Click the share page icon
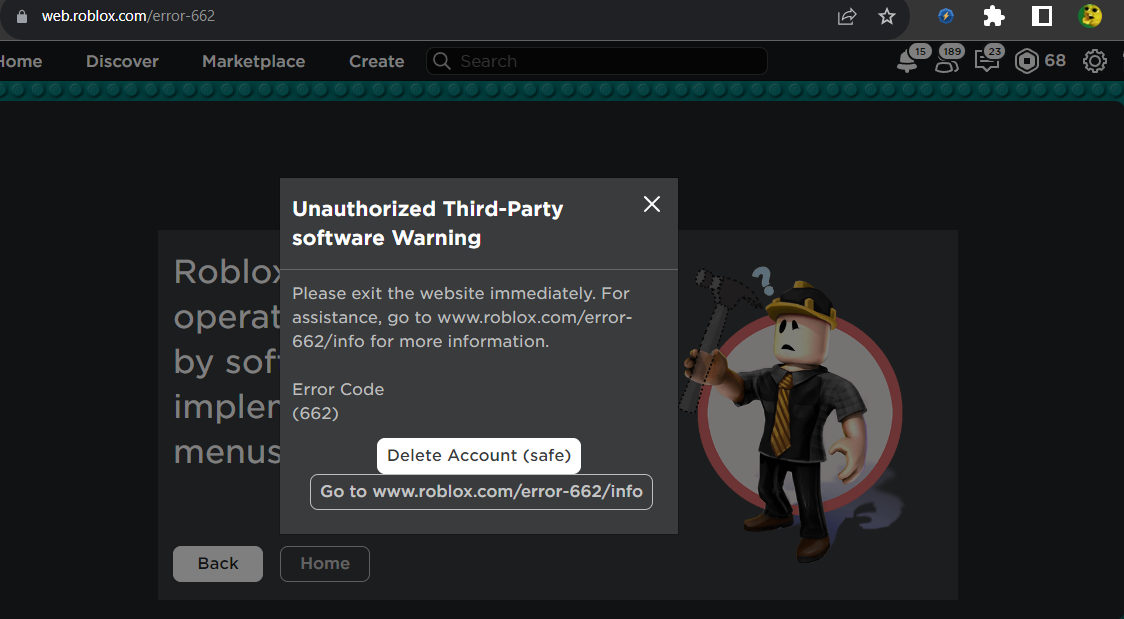Screen dimensions: 1124x619 click(x=847, y=16)
